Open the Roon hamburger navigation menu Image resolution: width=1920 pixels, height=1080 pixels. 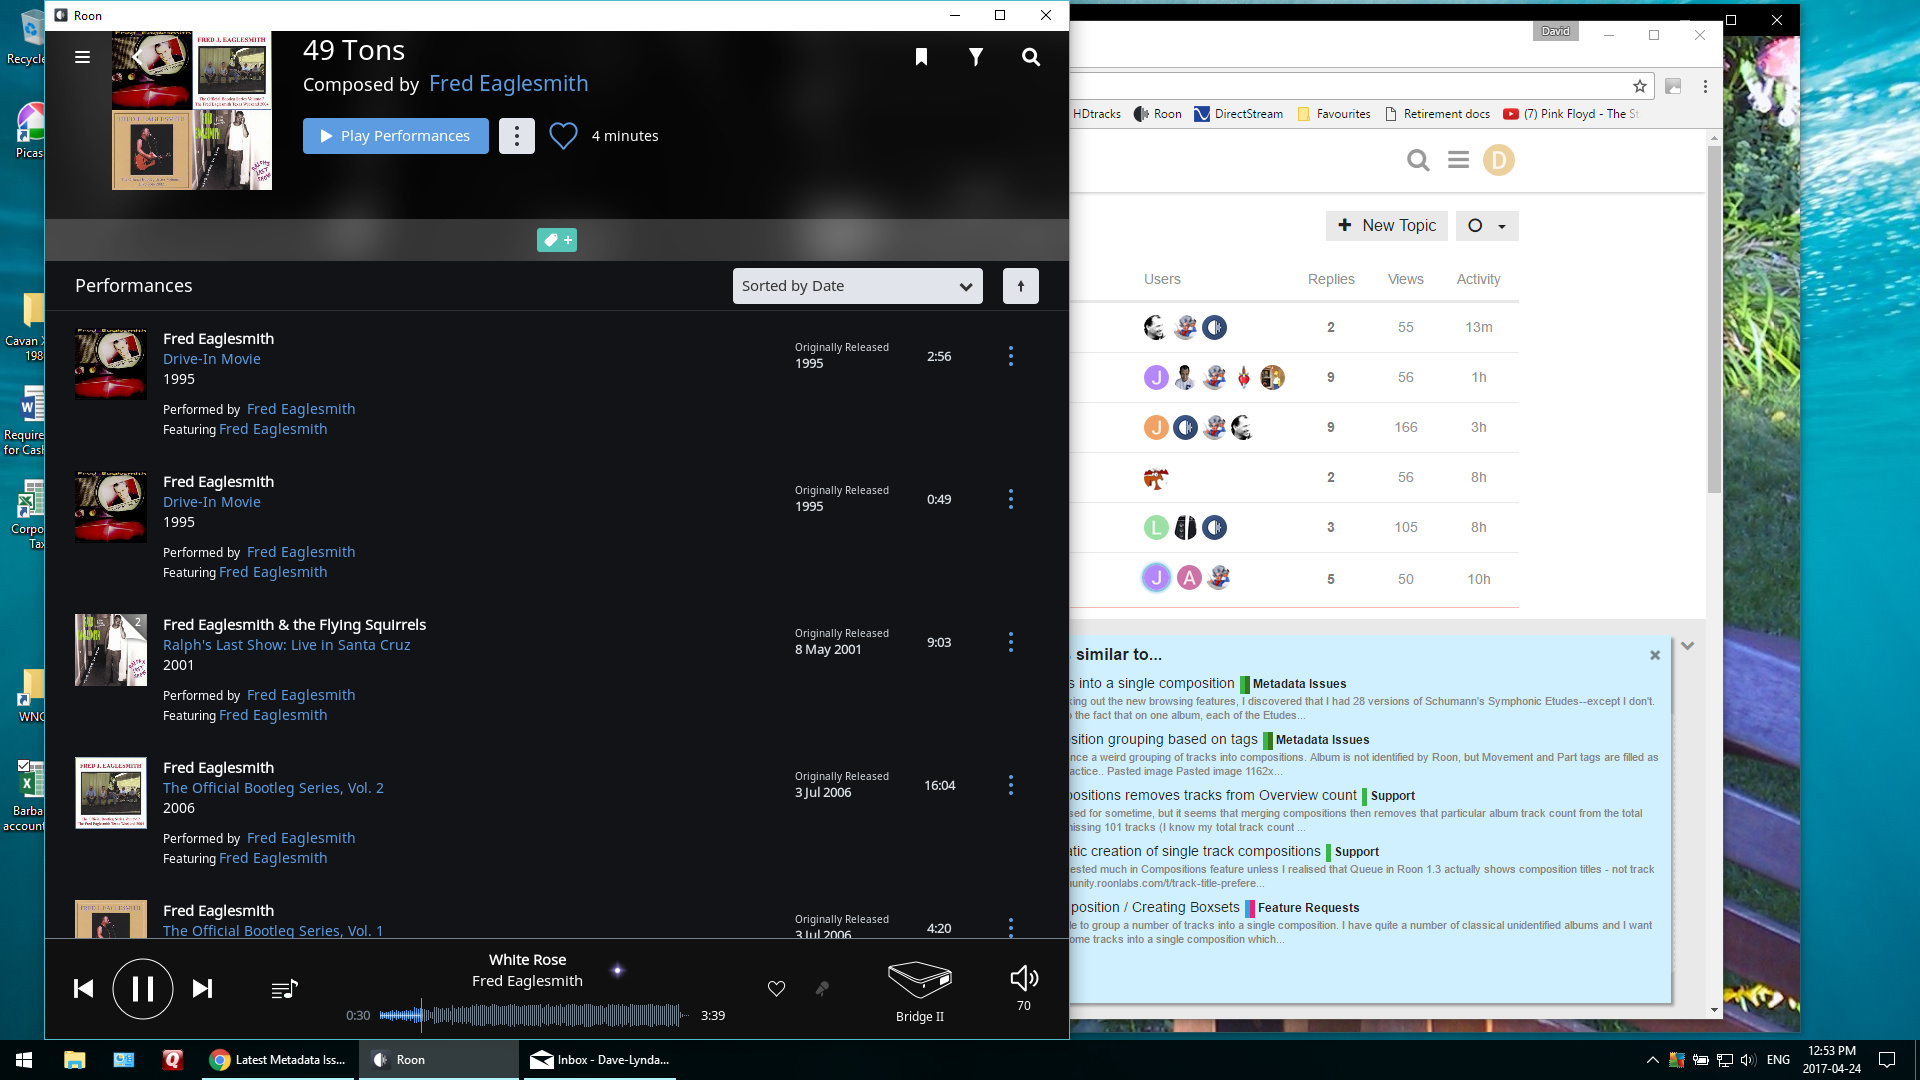(82, 57)
